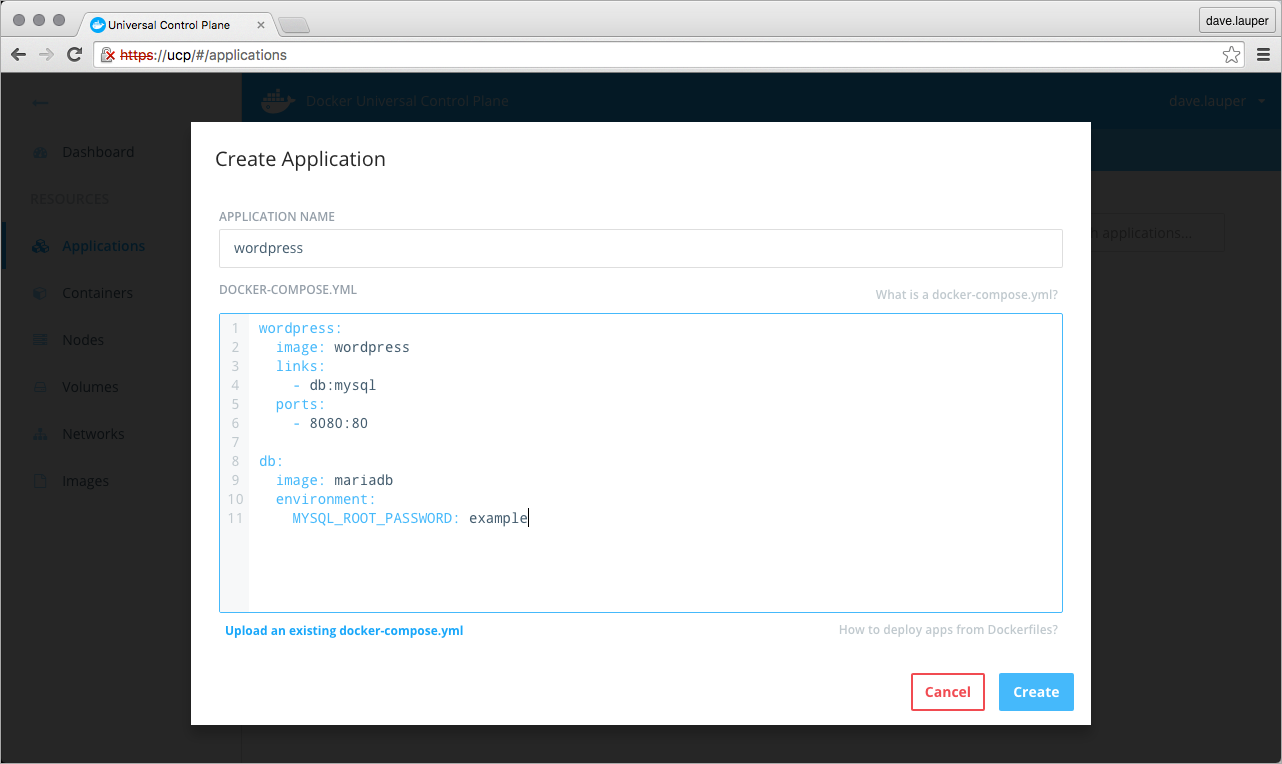Open What is a docker-compose.yml help link
1282x764 pixels.
click(966, 295)
